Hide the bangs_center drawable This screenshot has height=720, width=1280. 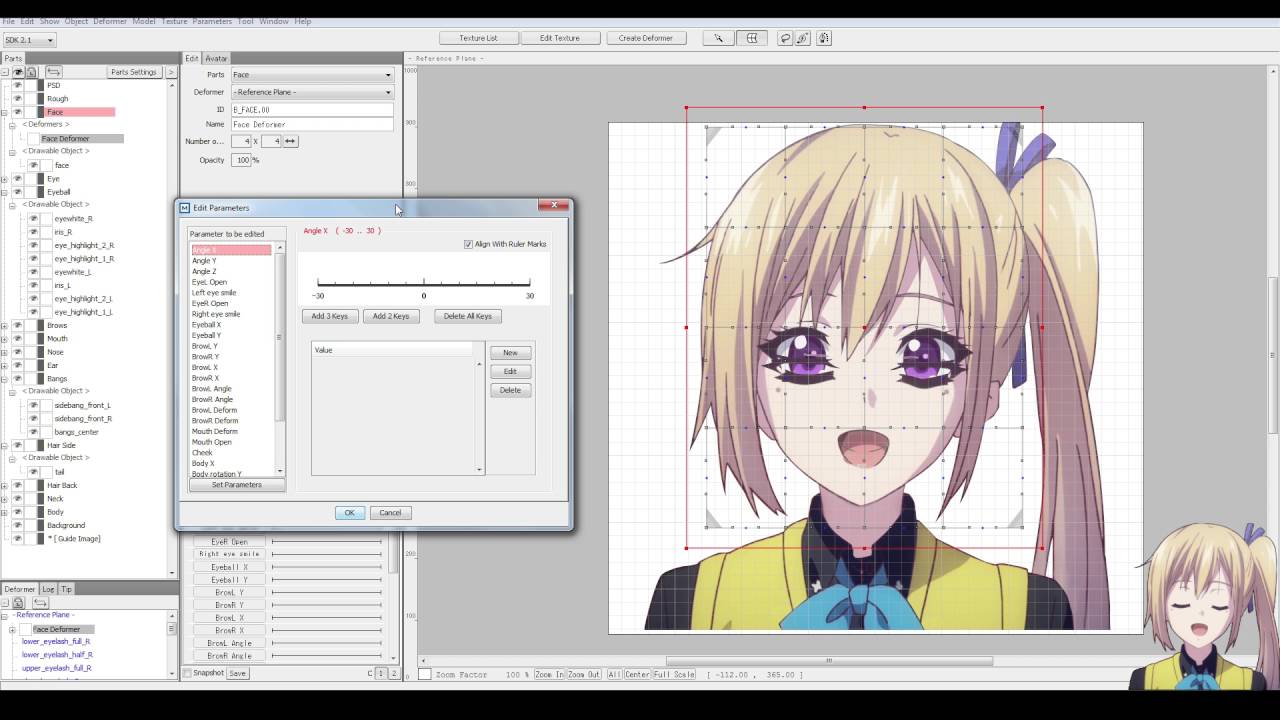coord(33,432)
